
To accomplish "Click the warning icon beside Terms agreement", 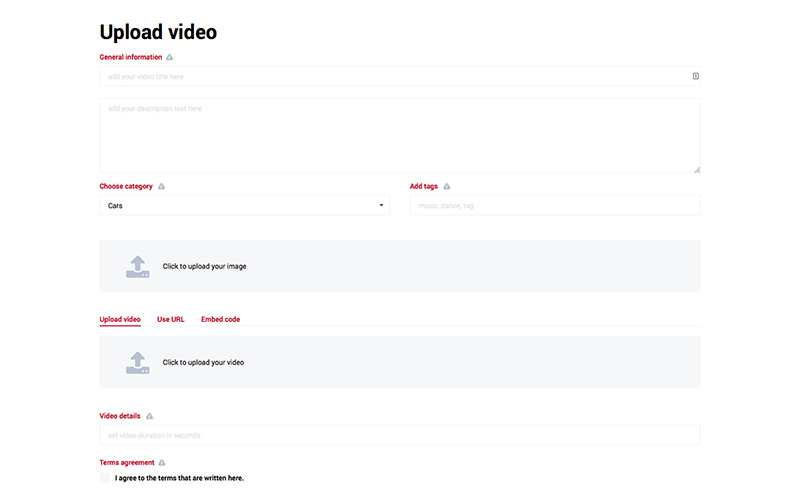I will 162,462.
